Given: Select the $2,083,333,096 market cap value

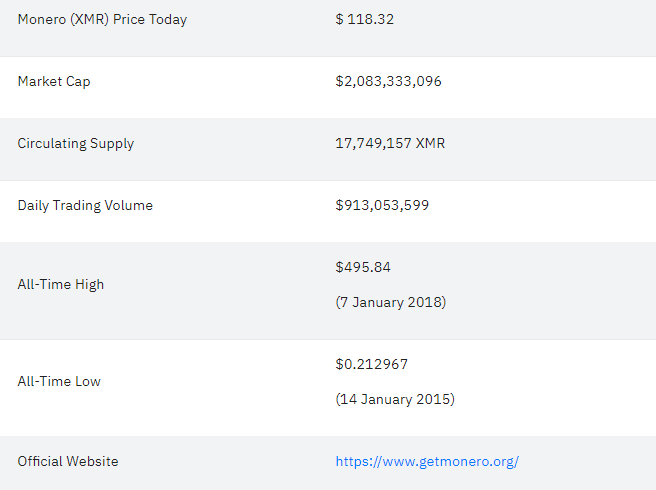Looking at the screenshot, I should click(388, 81).
